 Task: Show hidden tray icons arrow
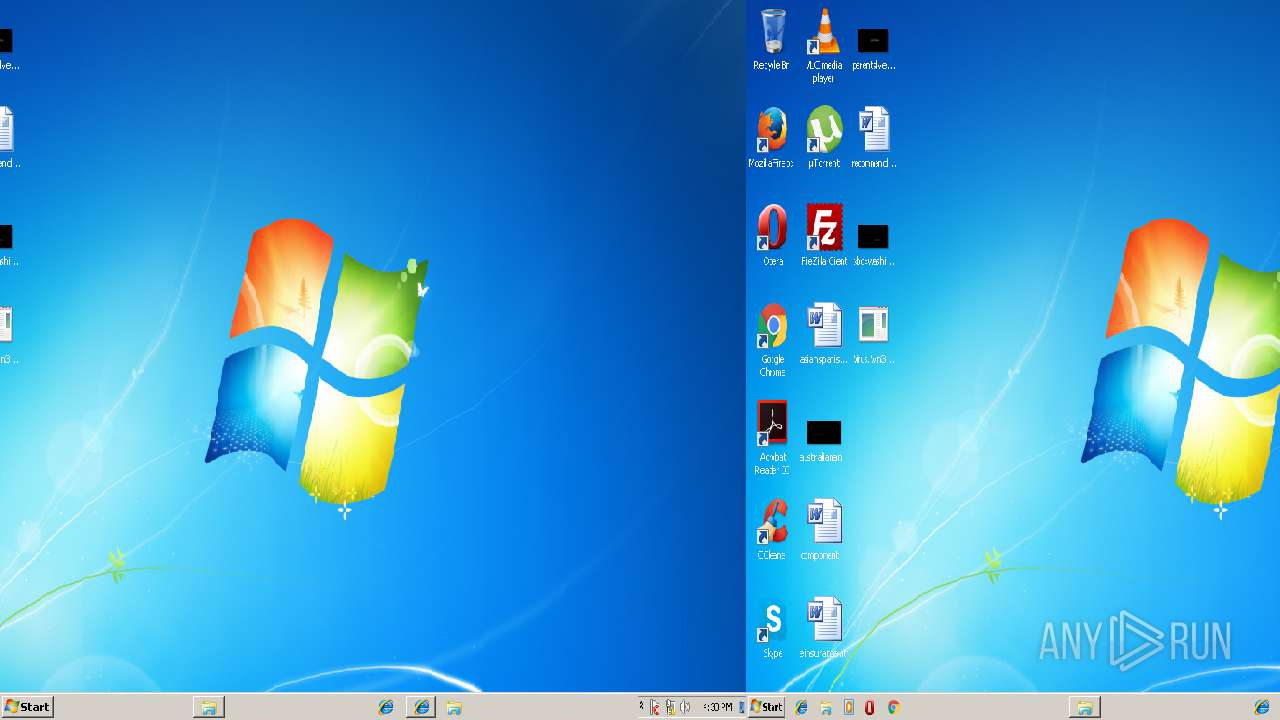(642, 706)
